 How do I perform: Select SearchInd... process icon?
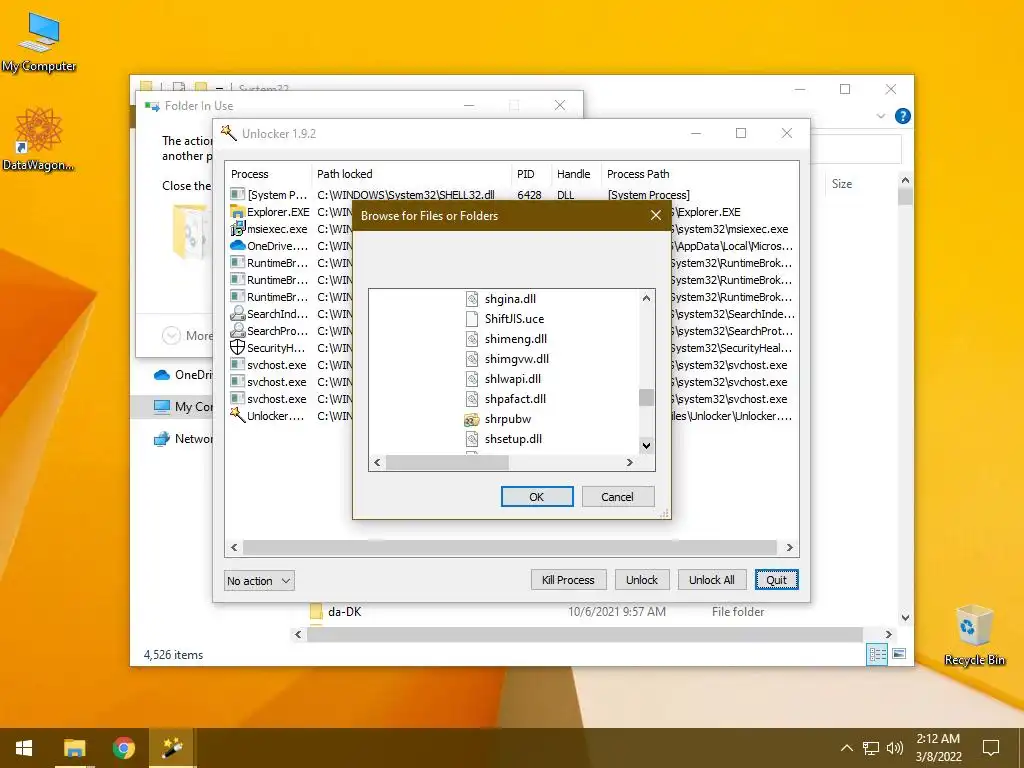click(237, 313)
